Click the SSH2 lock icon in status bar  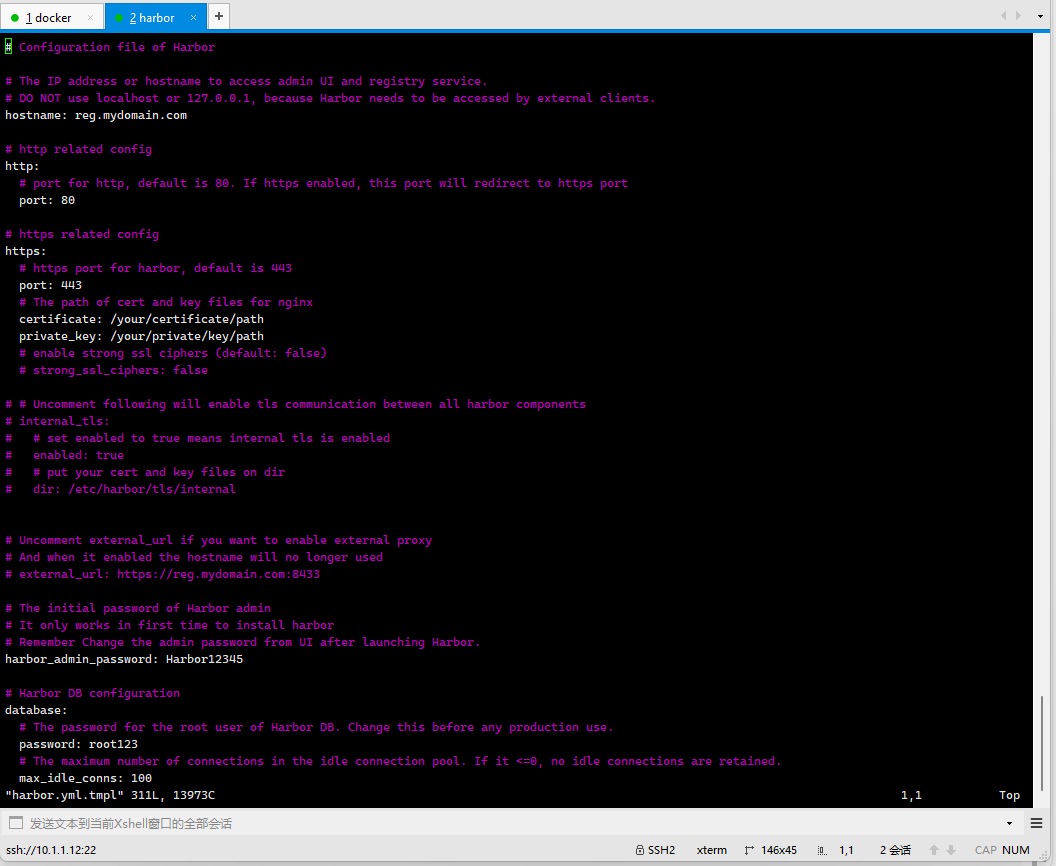tap(640, 850)
